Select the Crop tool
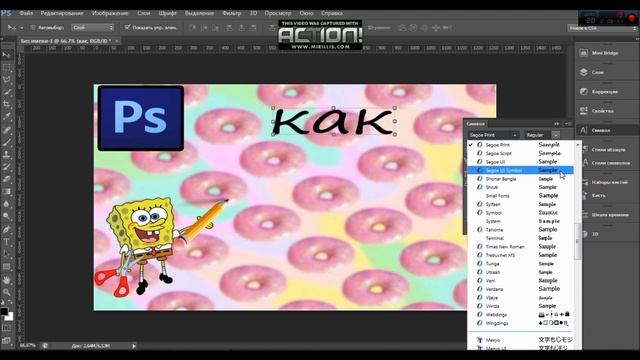Viewport: 640px width, 360px height. coord(7,104)
